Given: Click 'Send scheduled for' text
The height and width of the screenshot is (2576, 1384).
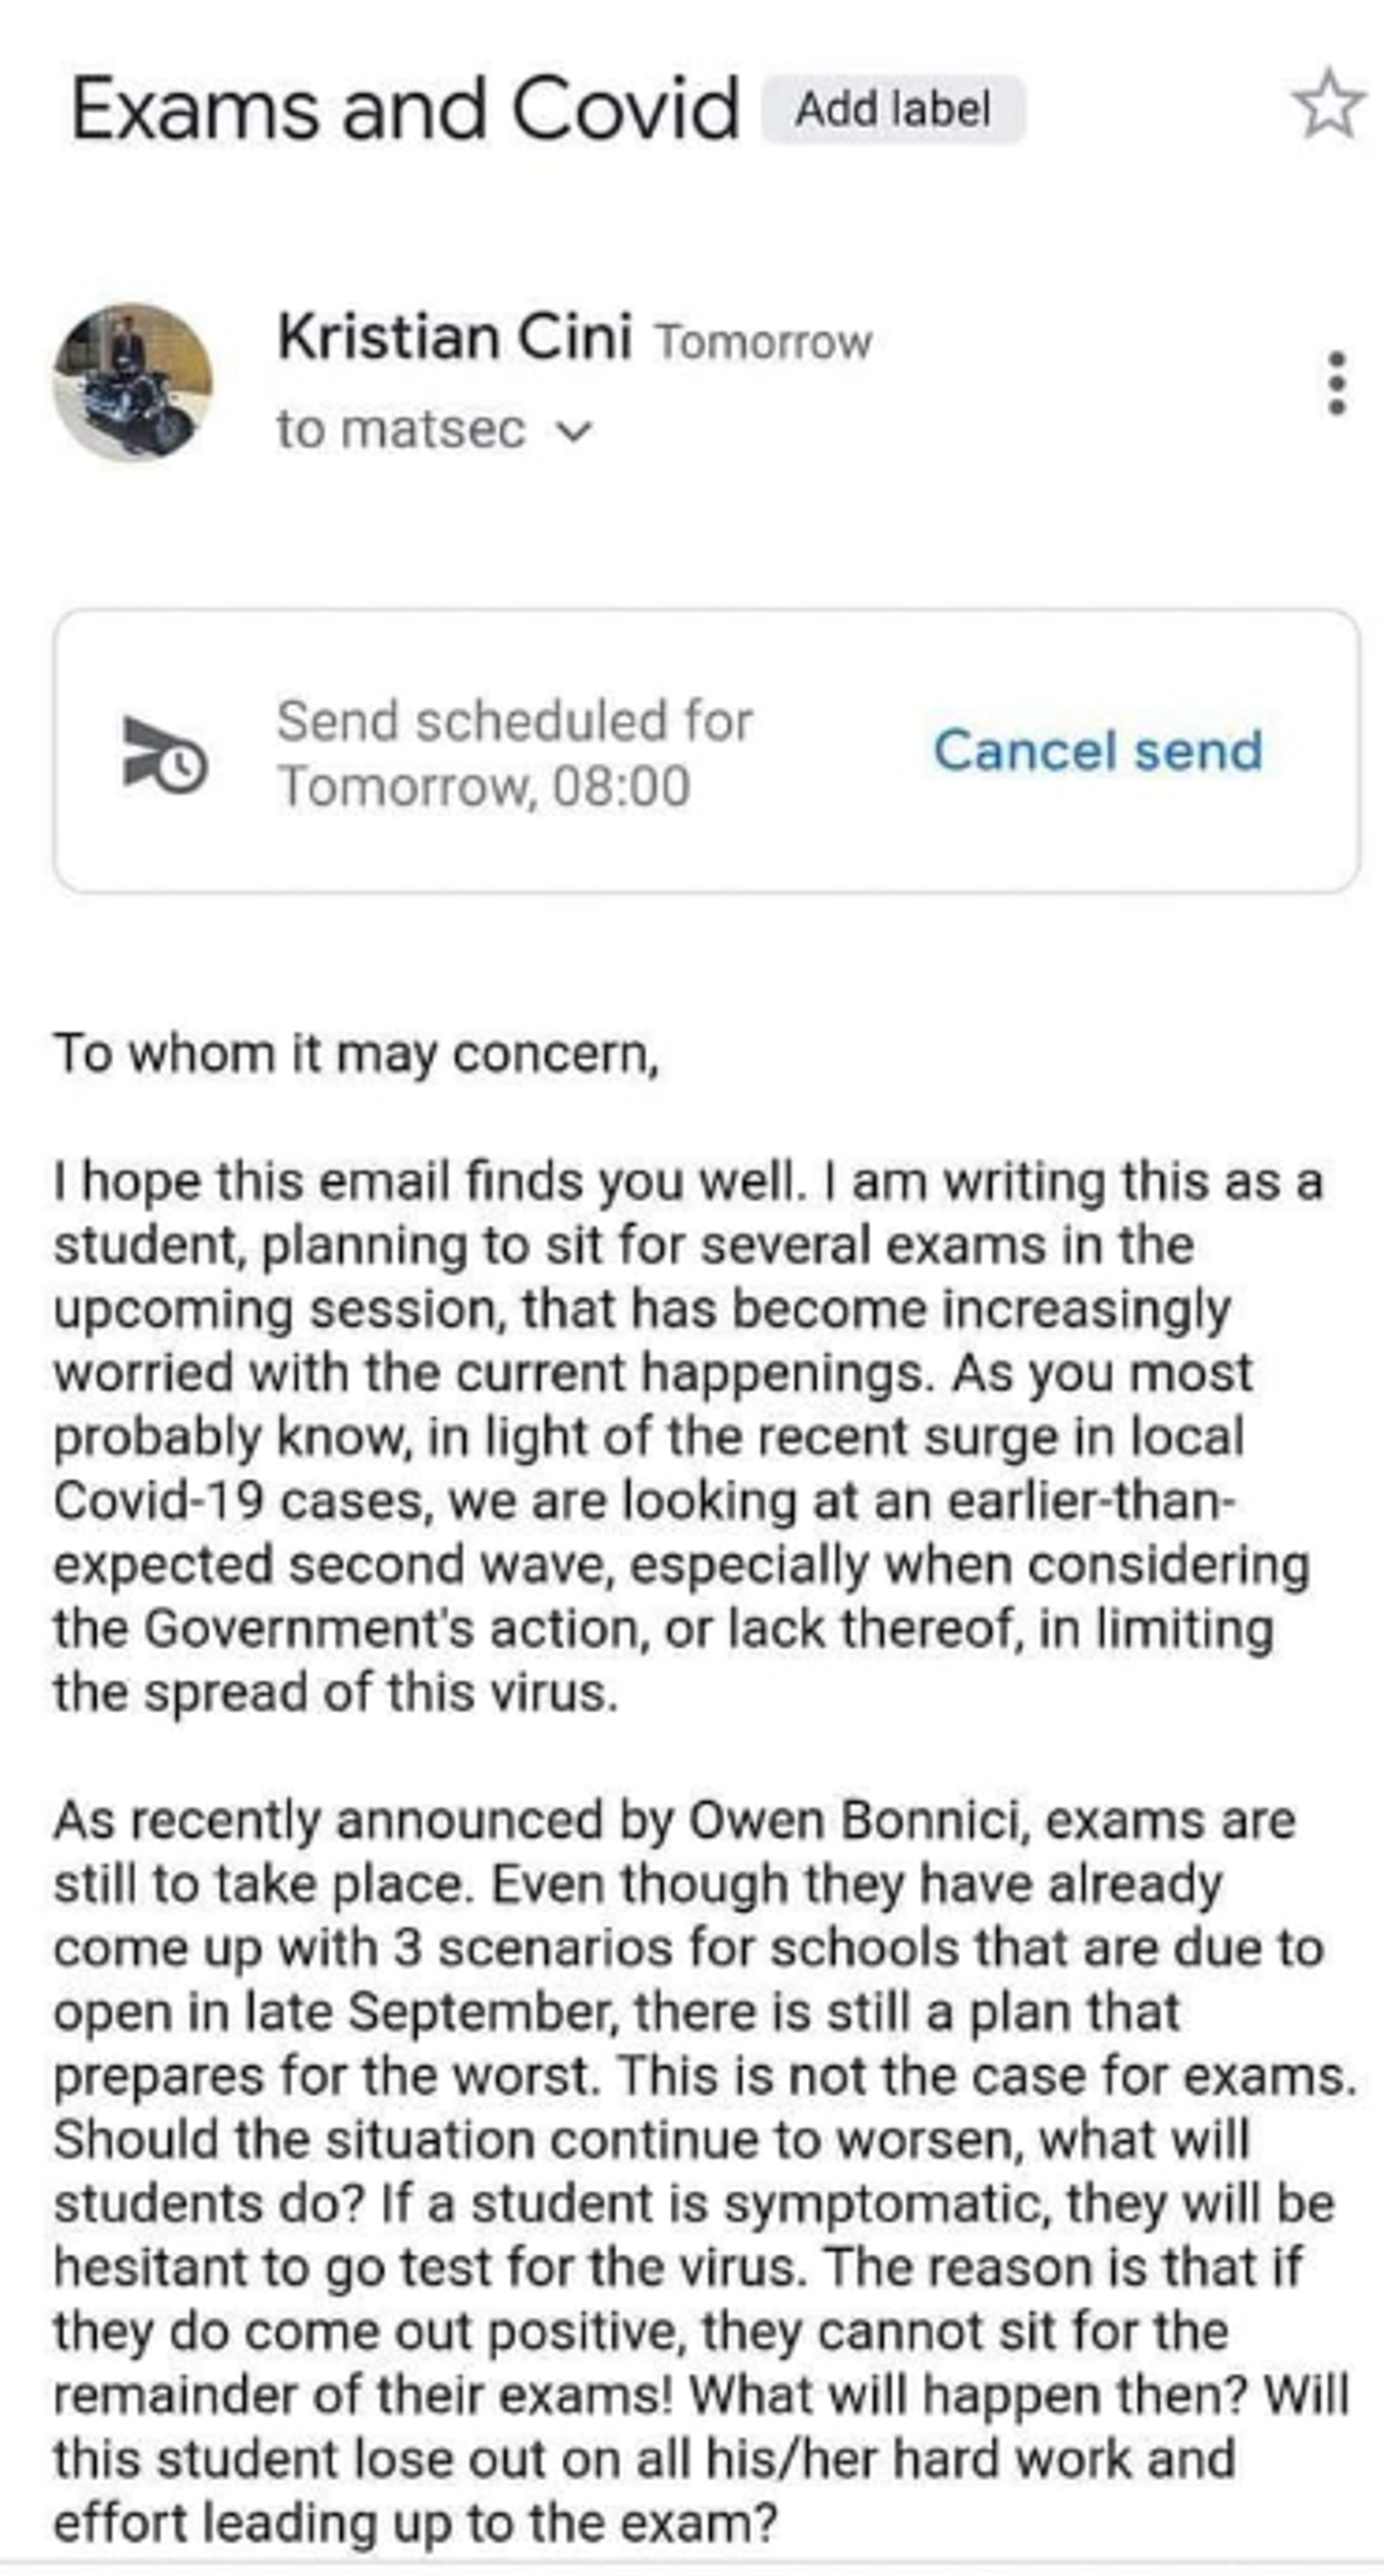Looking at the screenshot, I should pyautogui.click(x=514, y=721).
